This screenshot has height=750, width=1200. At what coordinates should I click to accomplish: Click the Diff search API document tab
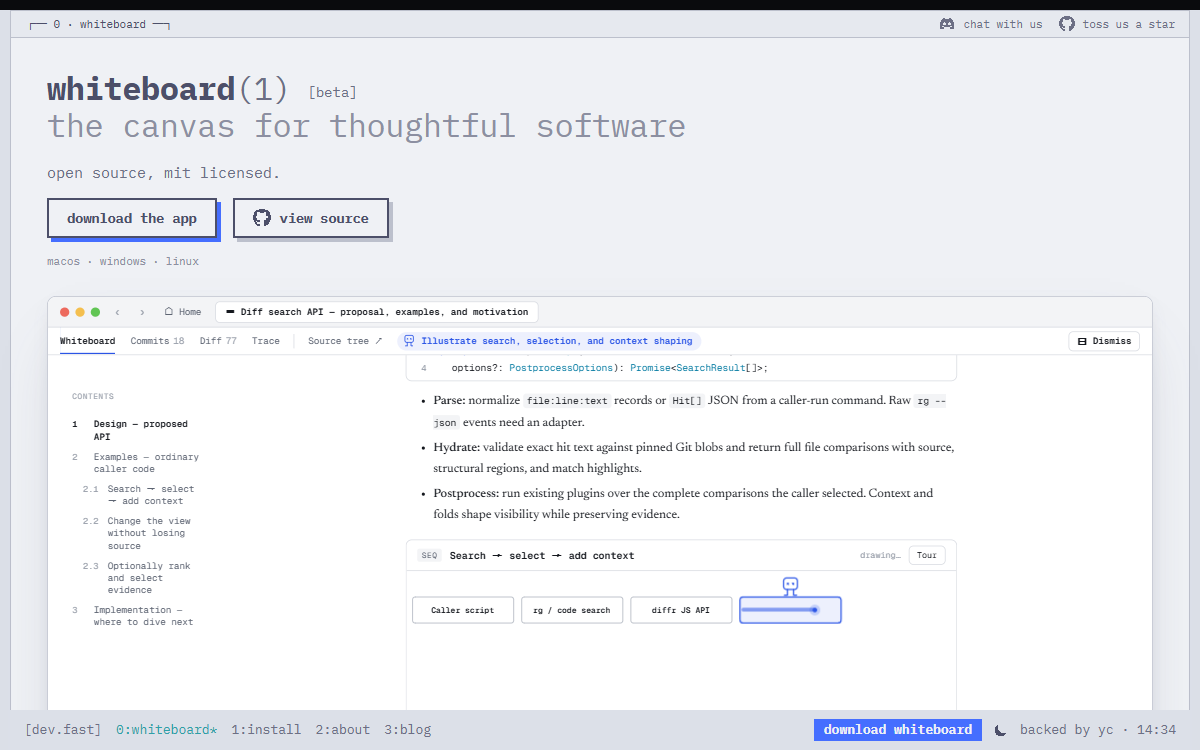[x=377, y=312]
